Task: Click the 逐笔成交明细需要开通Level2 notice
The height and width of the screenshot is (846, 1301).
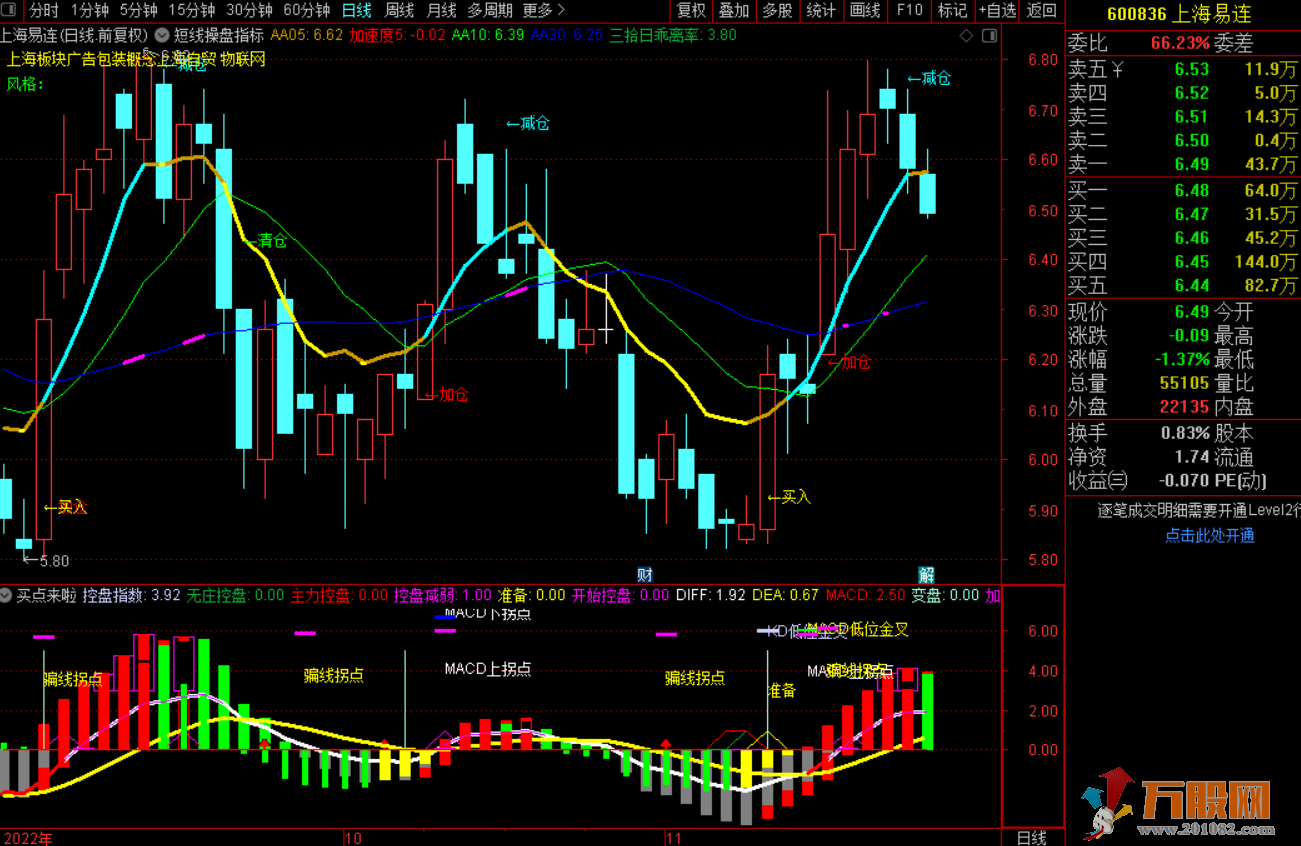Action: (1199, 511)
